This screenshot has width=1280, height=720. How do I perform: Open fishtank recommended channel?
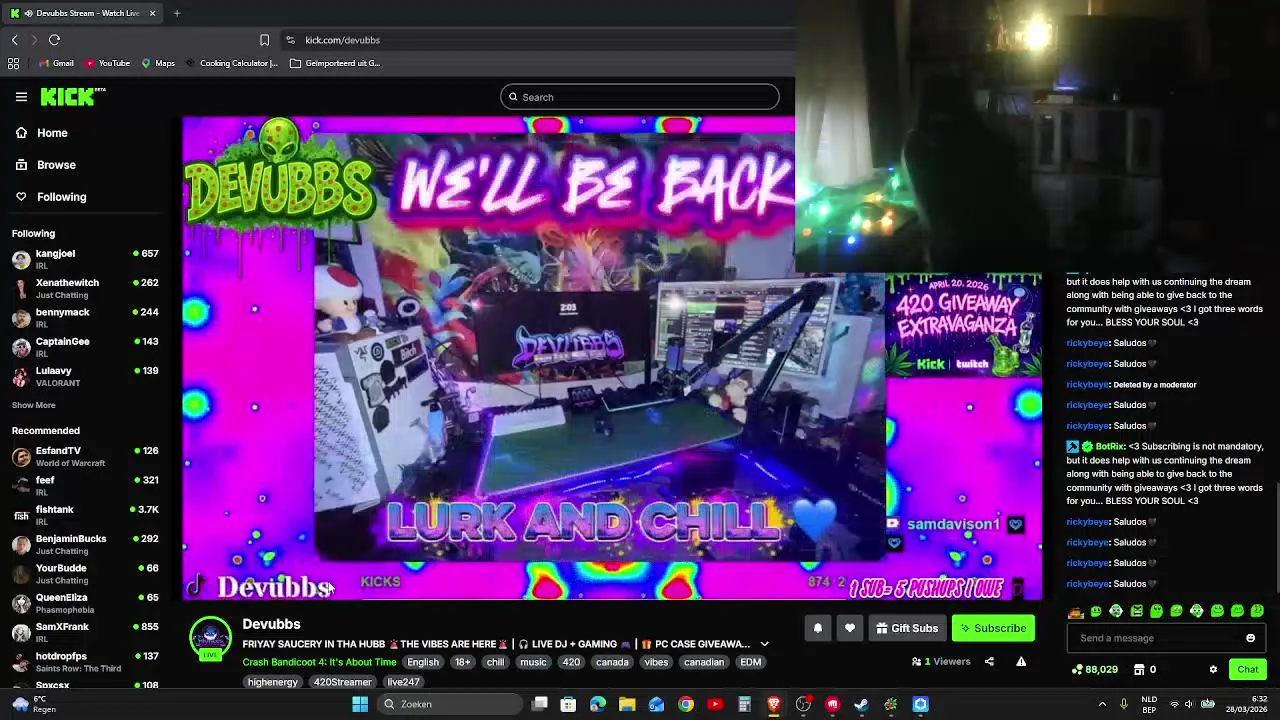pos(85,515)
